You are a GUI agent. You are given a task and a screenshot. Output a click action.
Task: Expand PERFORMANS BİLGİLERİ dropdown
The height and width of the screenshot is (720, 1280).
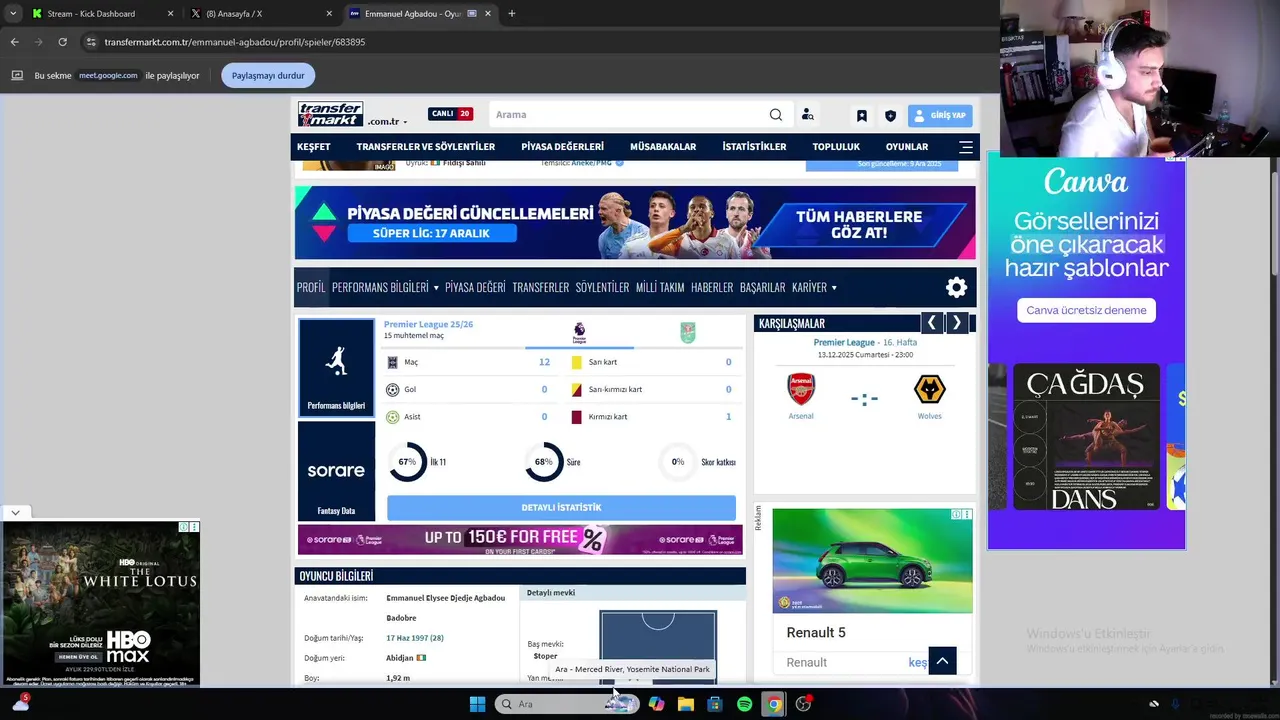385,287
